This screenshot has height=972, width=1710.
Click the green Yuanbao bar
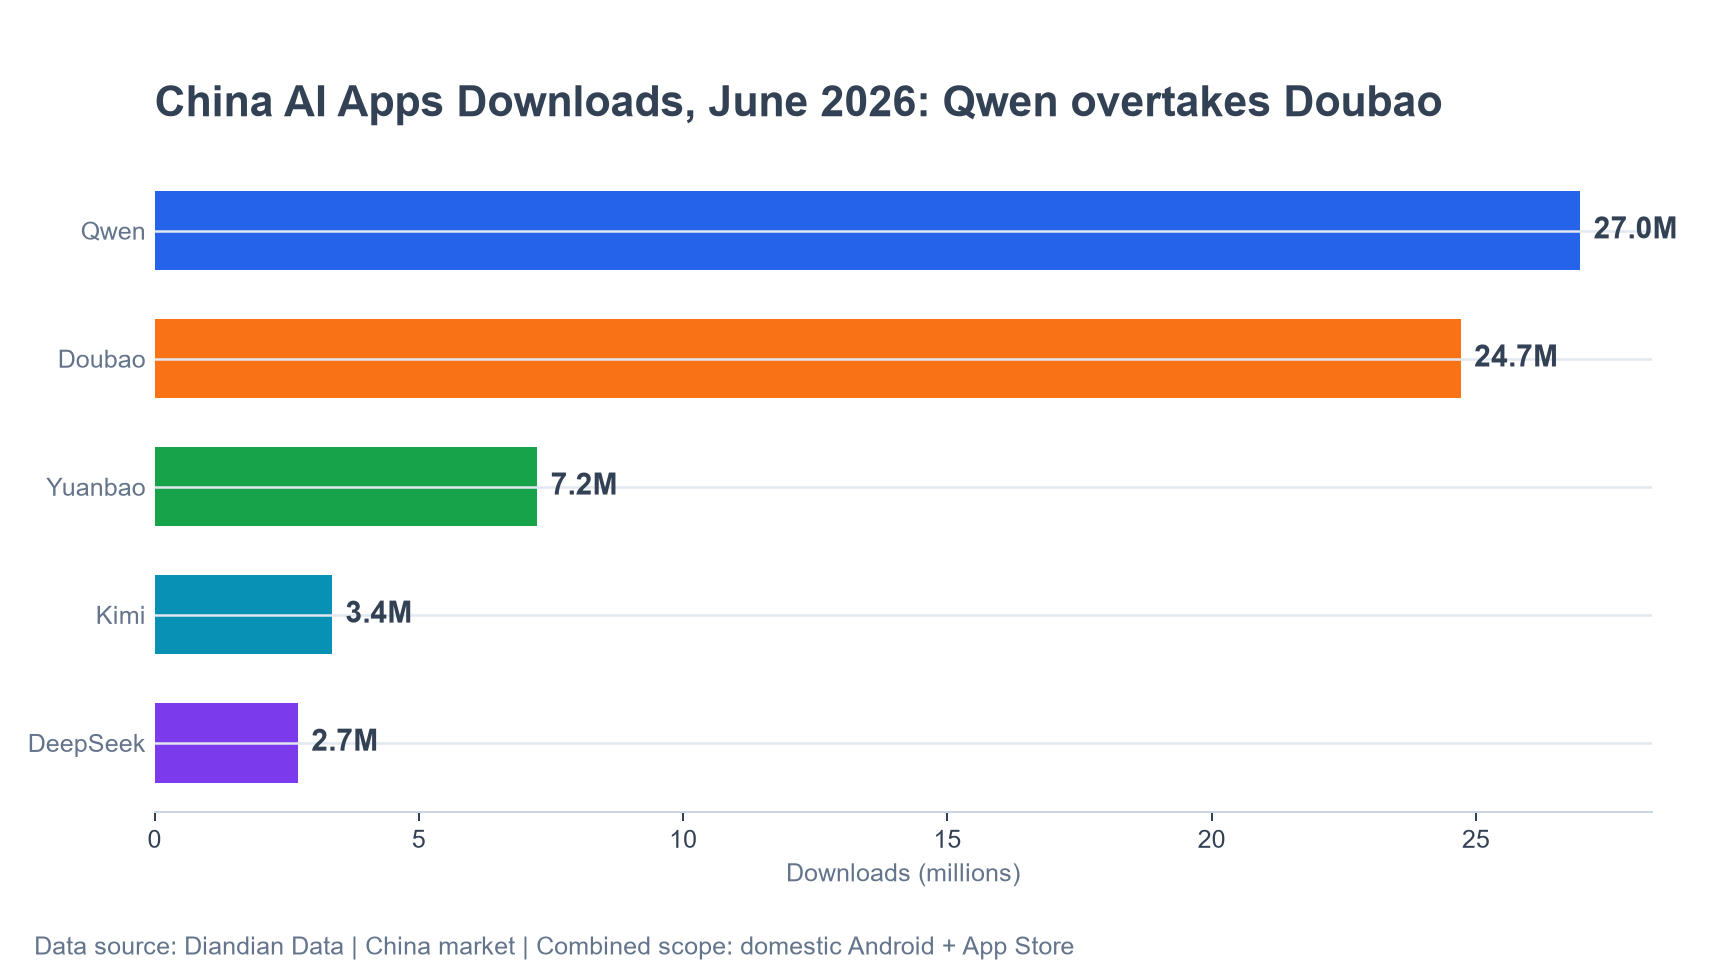click(x=346, y=486)
